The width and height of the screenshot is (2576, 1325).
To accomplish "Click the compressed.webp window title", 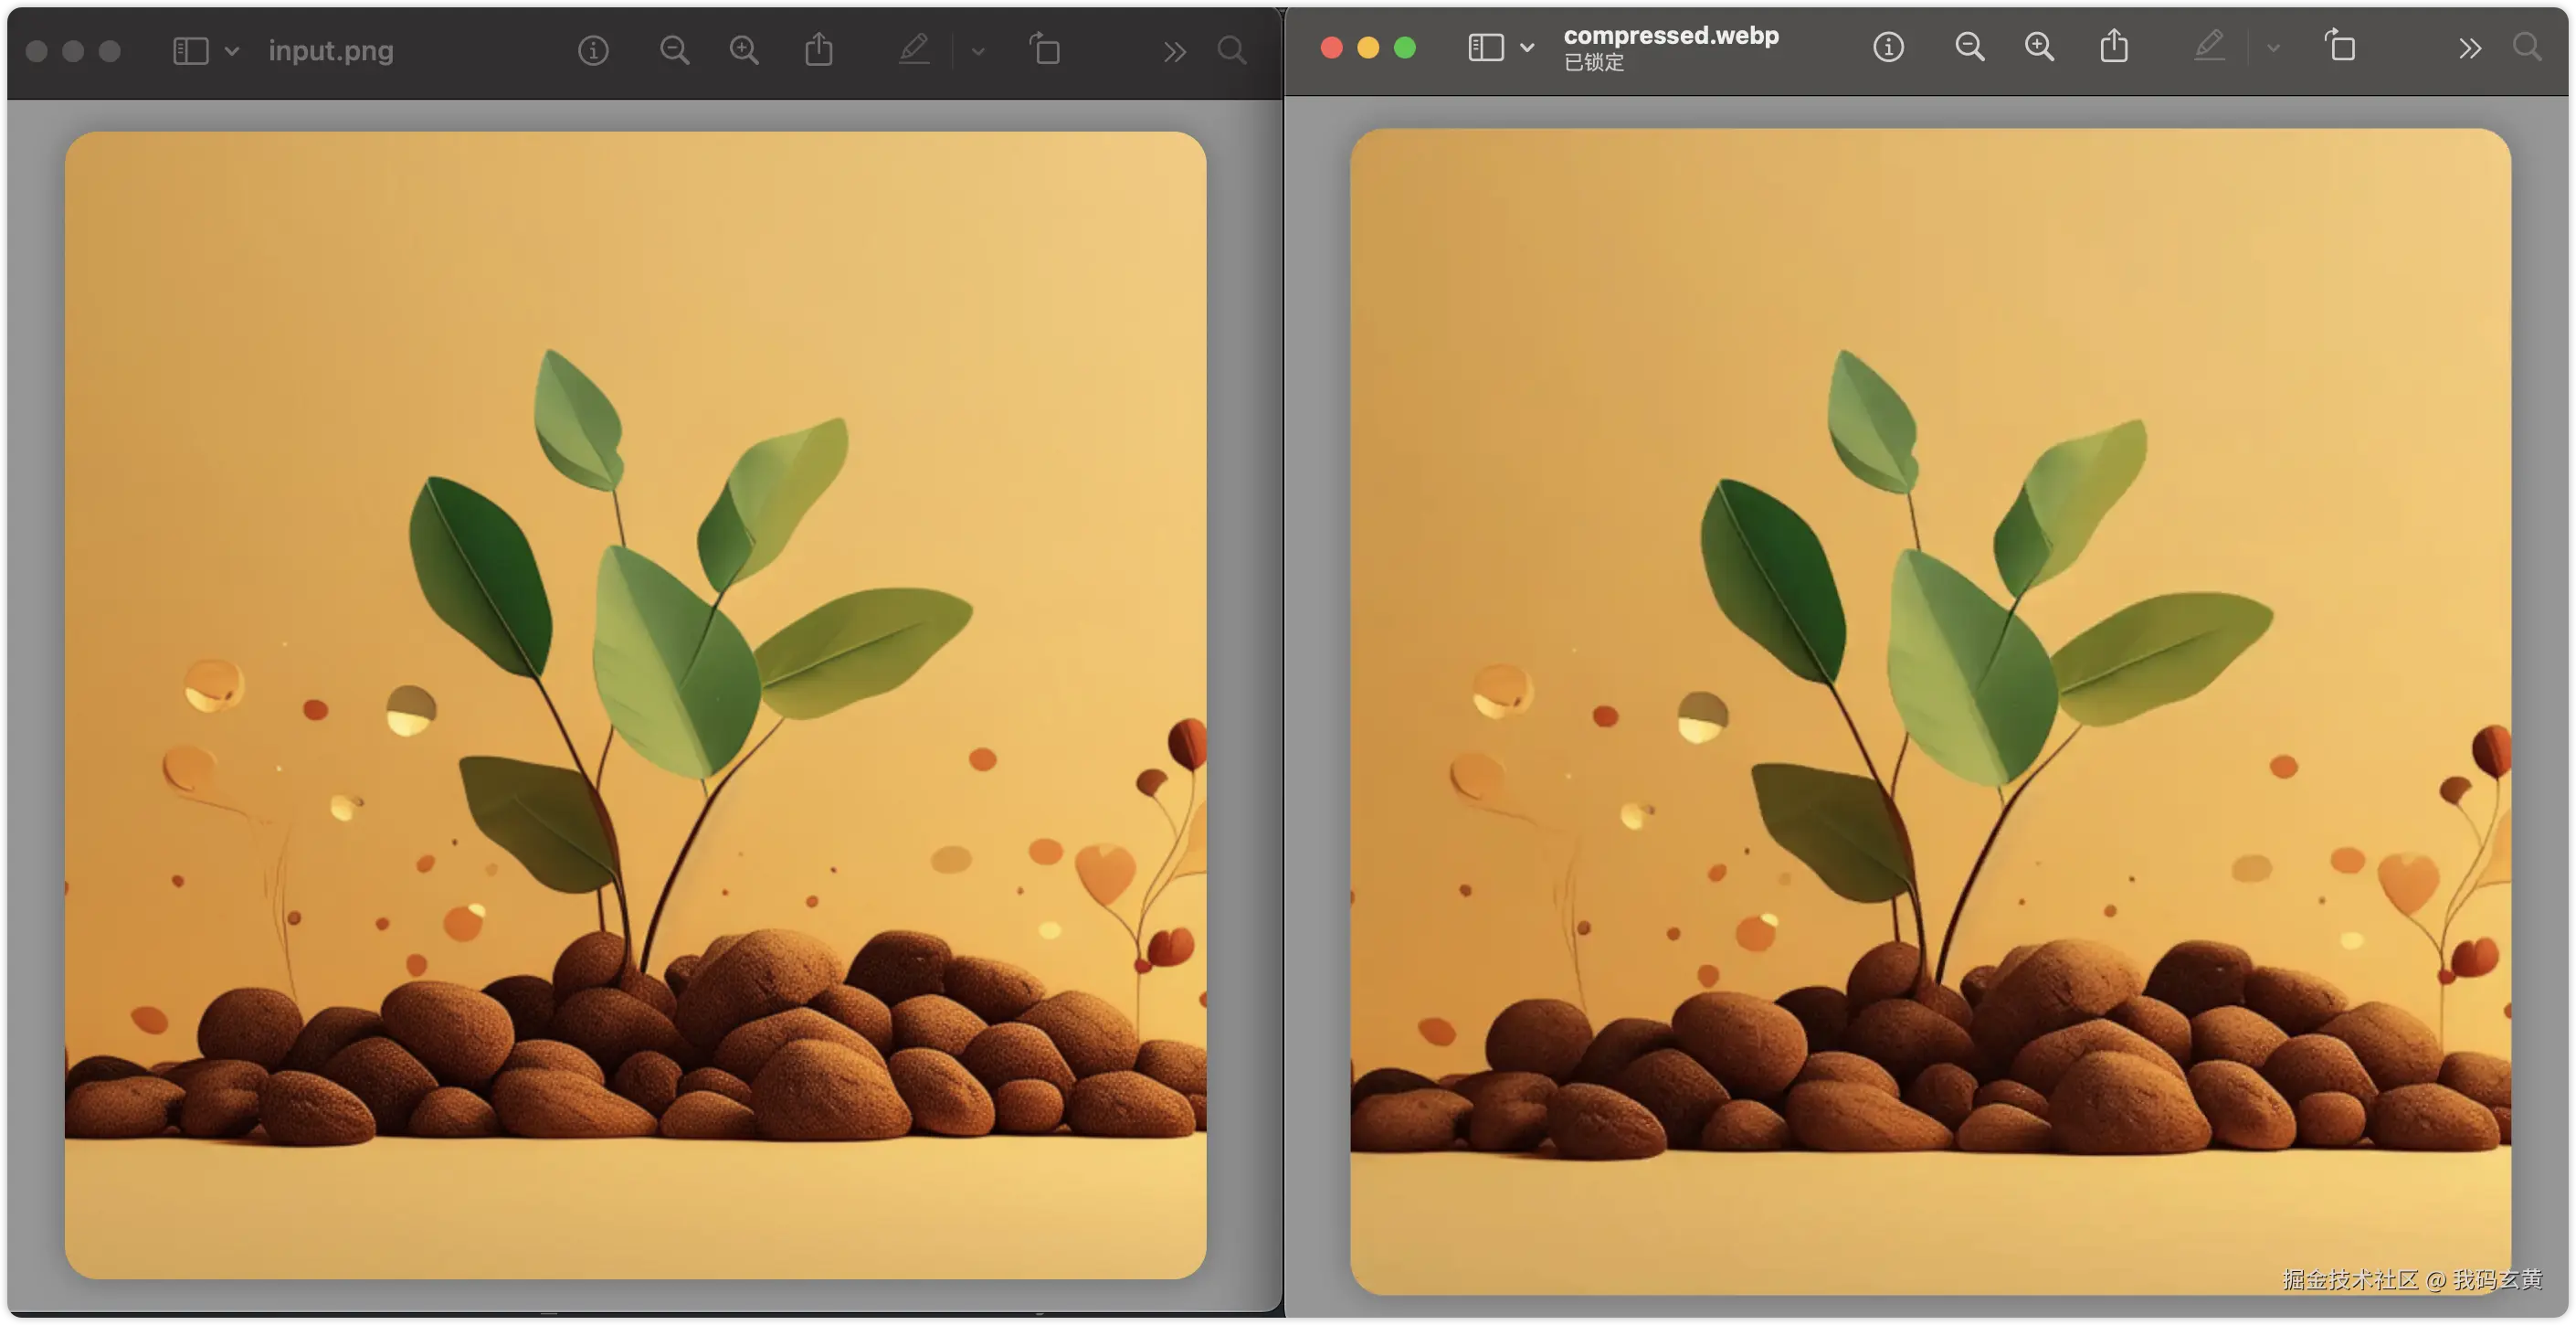I will tap(1670, 35).
